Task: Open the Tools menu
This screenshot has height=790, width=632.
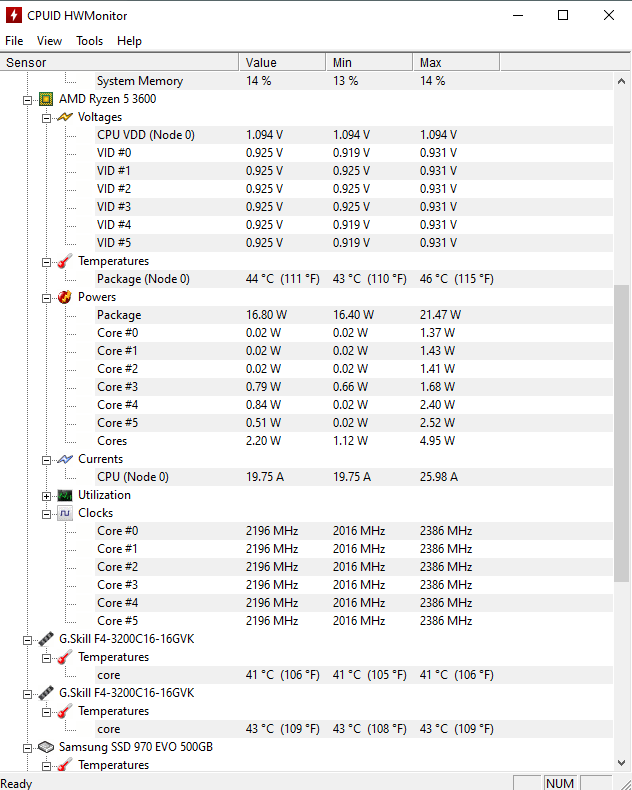Action: [x=89, y=41]
